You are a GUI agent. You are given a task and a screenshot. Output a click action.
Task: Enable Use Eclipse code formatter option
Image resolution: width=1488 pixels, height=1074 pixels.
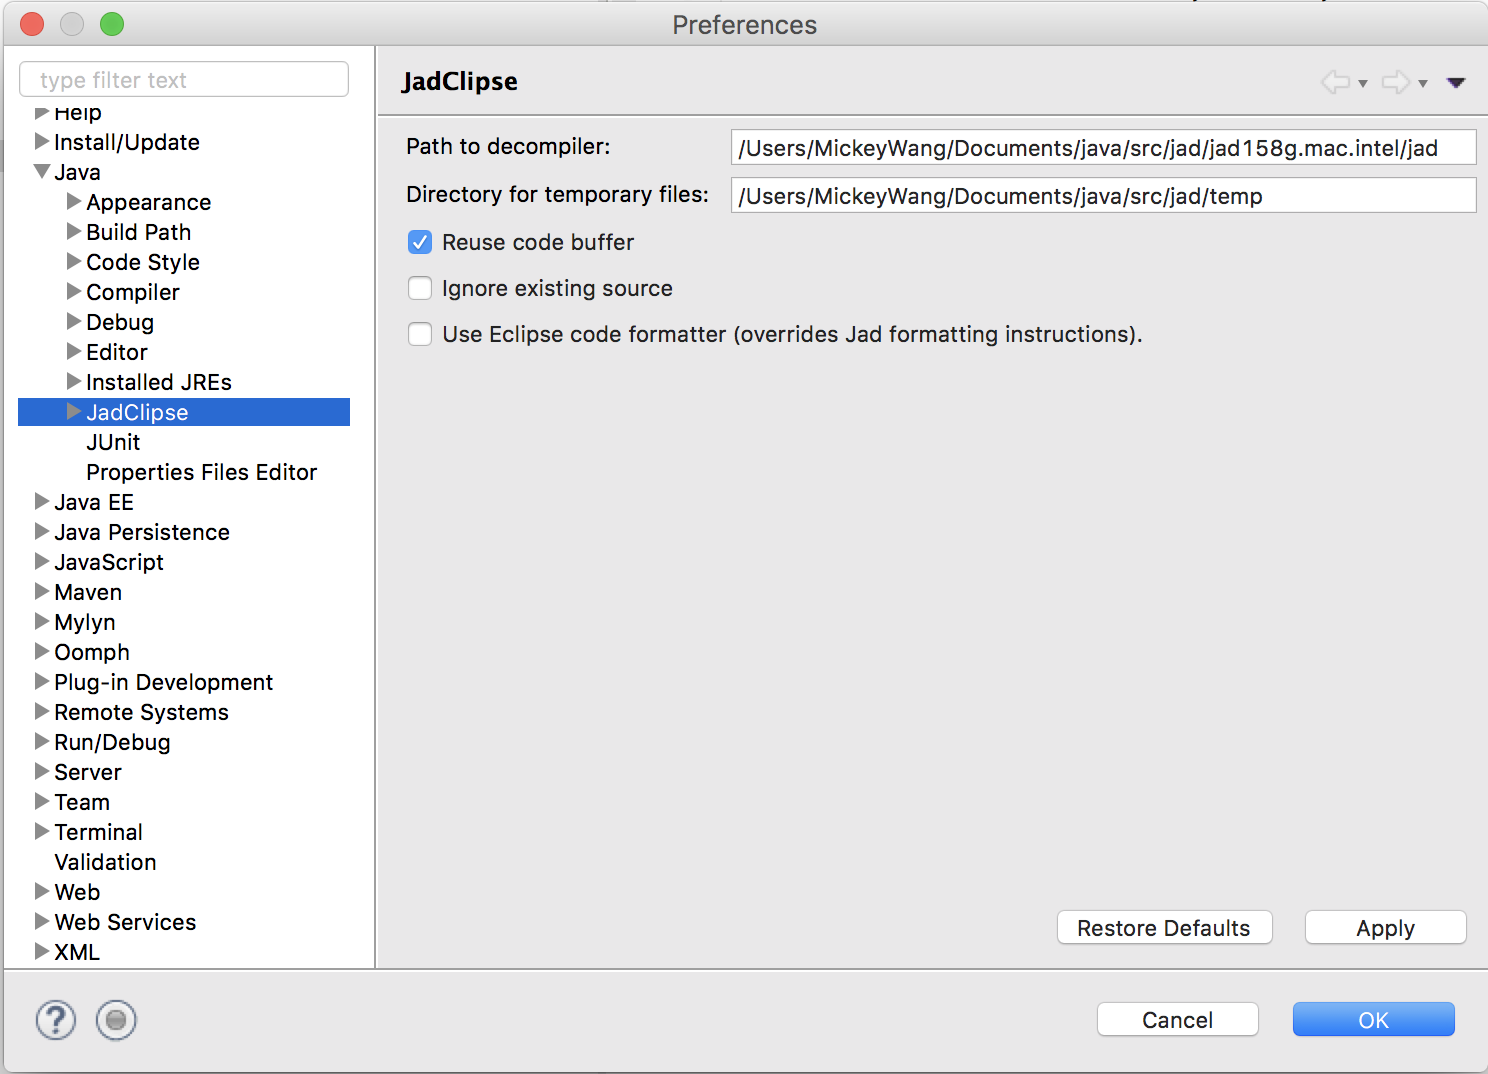[420, 334]
